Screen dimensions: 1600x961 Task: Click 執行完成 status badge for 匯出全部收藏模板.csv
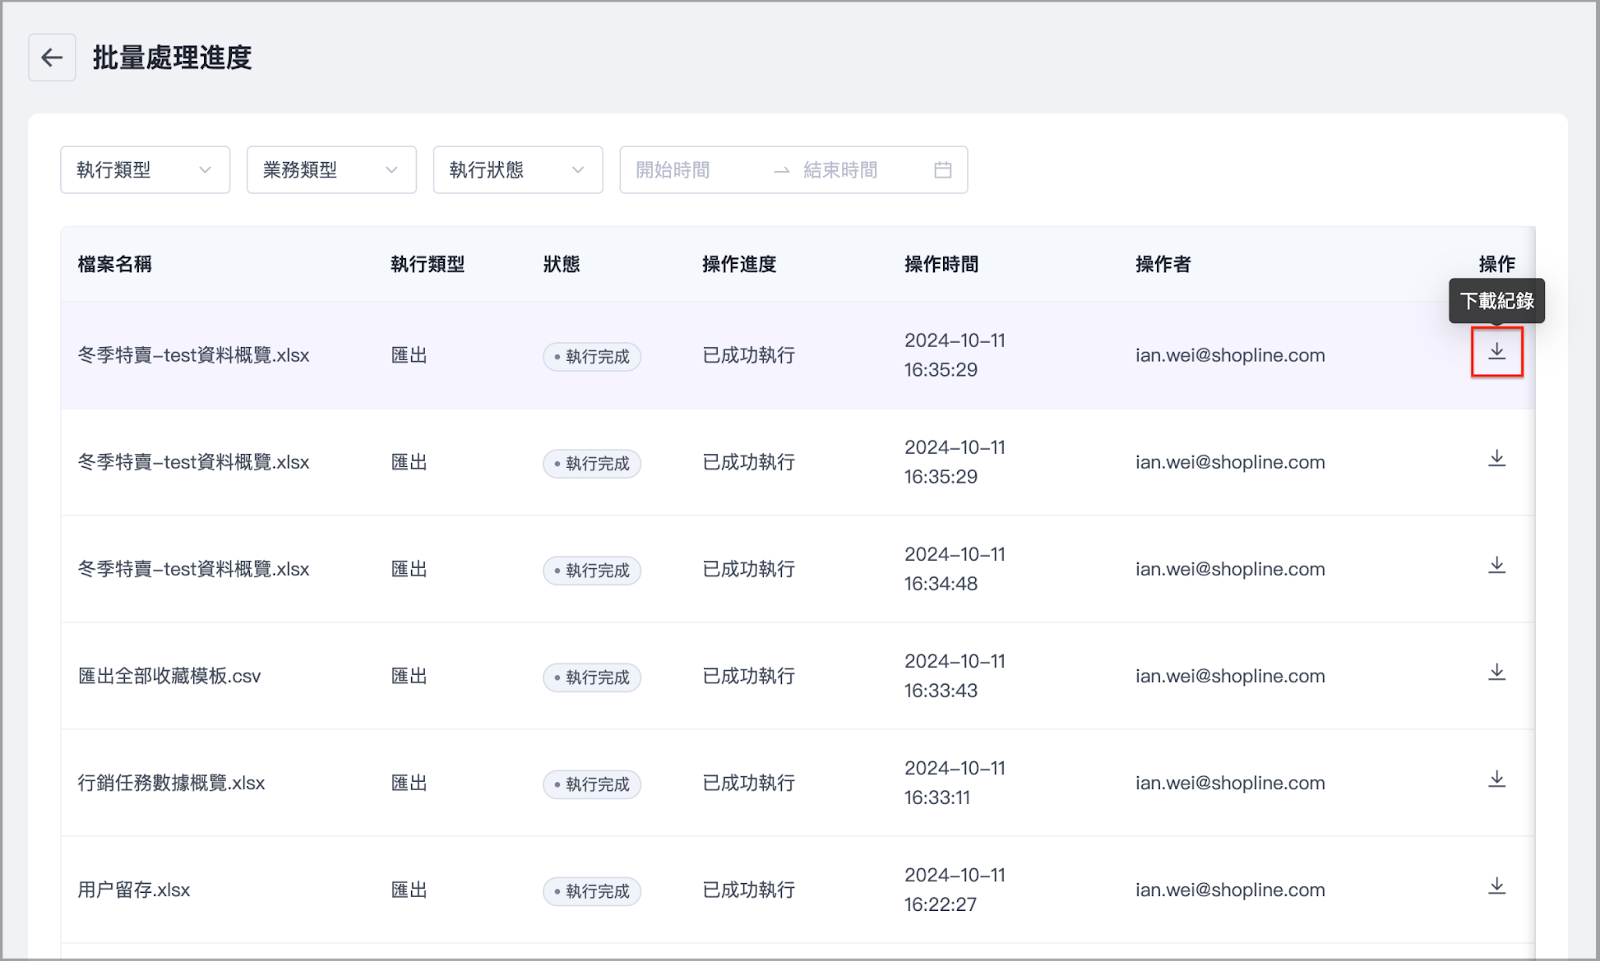pos(592,677)
